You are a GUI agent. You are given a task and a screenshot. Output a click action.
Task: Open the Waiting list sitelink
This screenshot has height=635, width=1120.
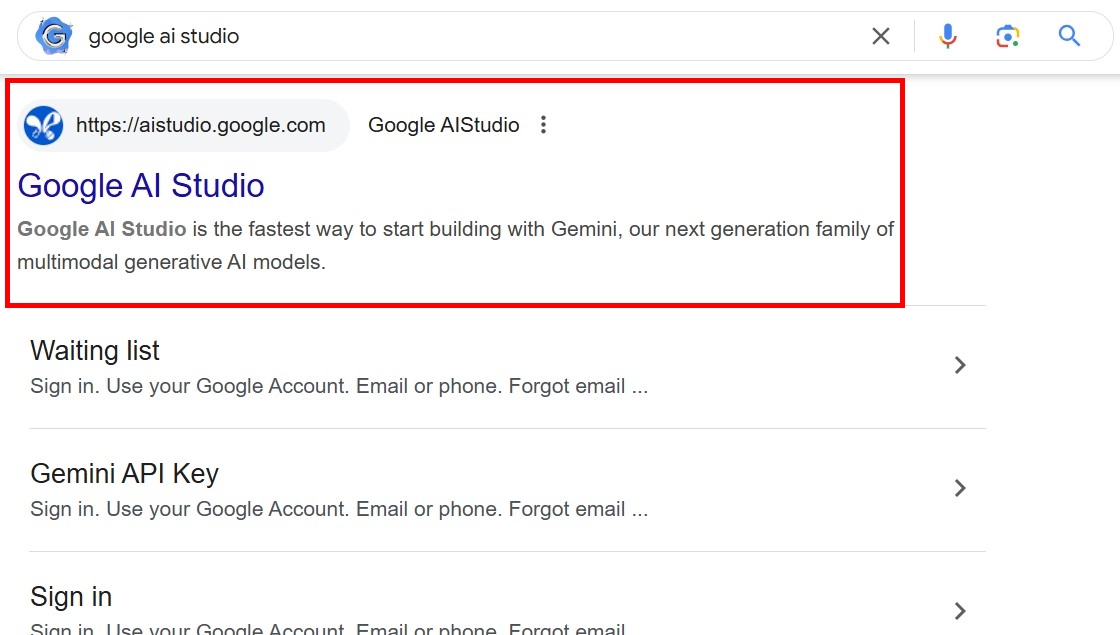pos(95,351)
